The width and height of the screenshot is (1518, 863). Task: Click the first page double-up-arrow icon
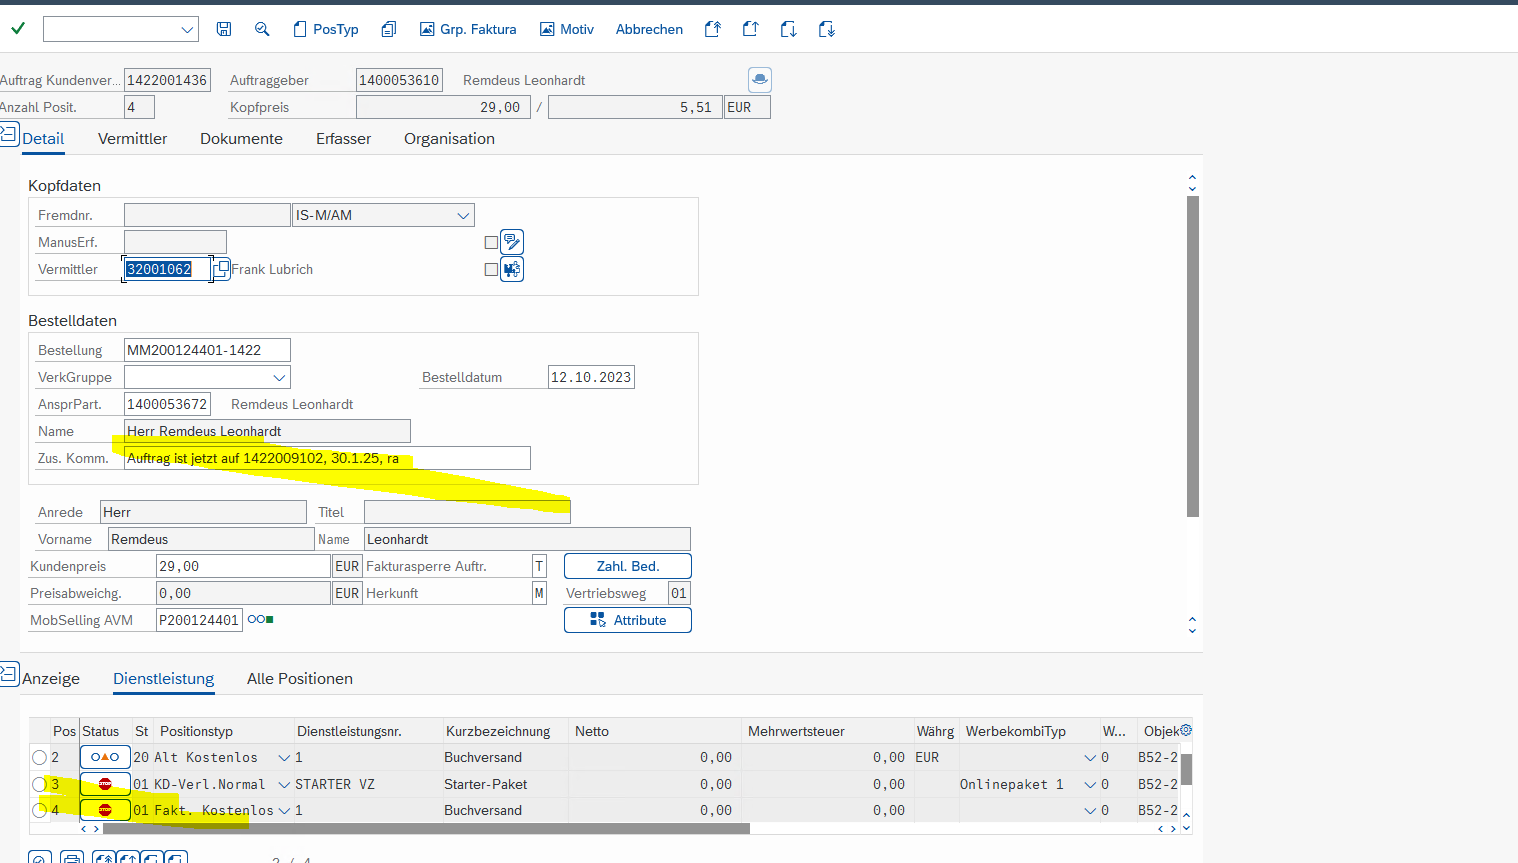click(712, 29)
